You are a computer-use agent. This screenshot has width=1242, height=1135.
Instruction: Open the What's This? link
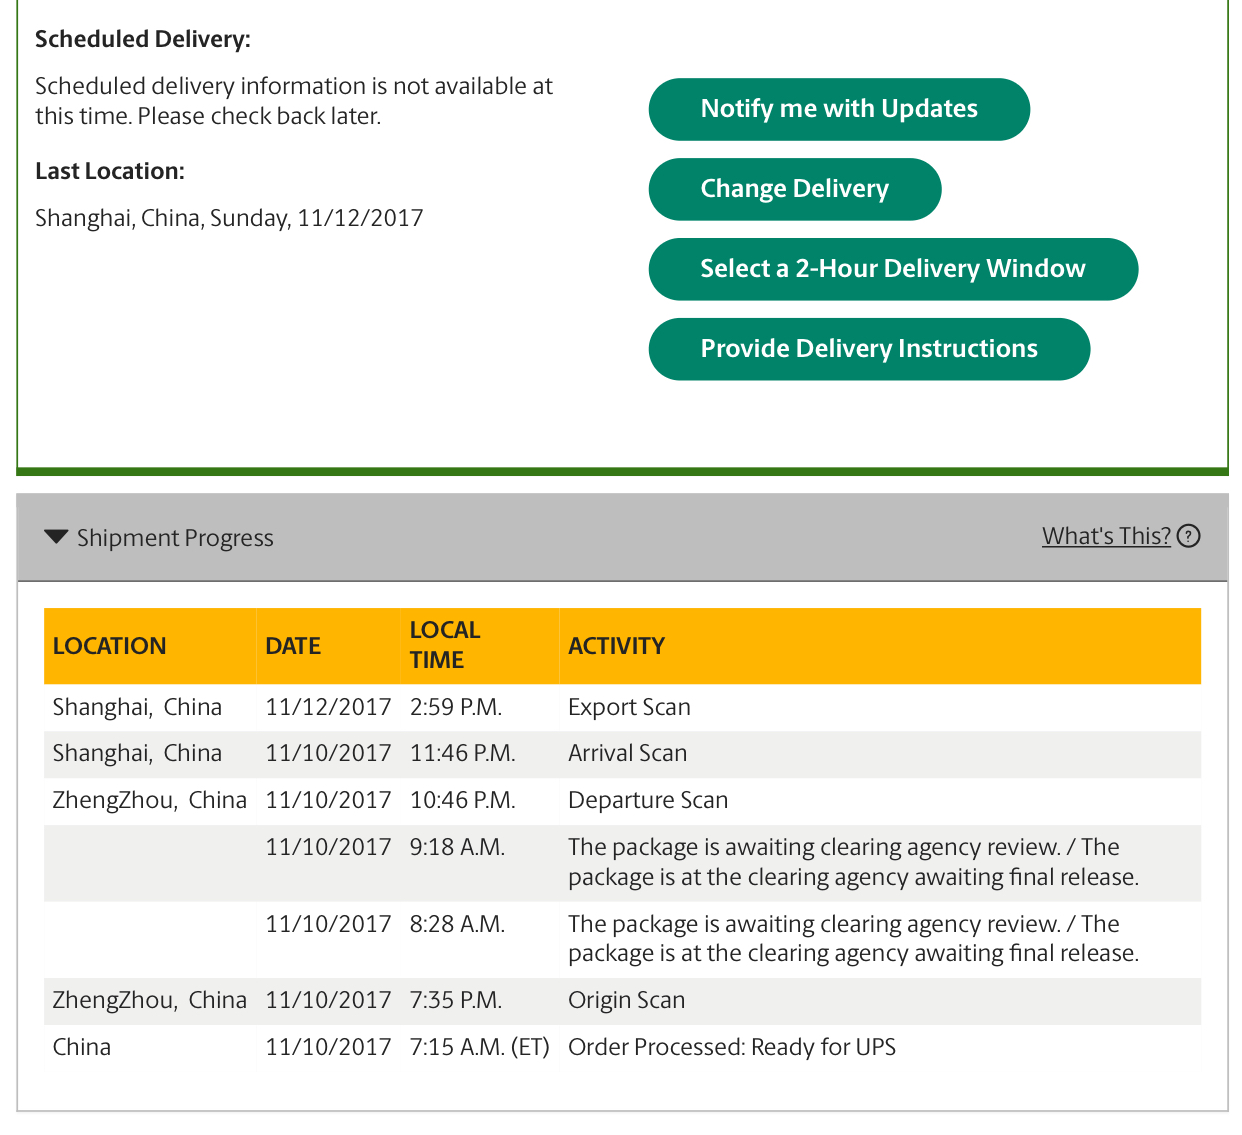1106,536
